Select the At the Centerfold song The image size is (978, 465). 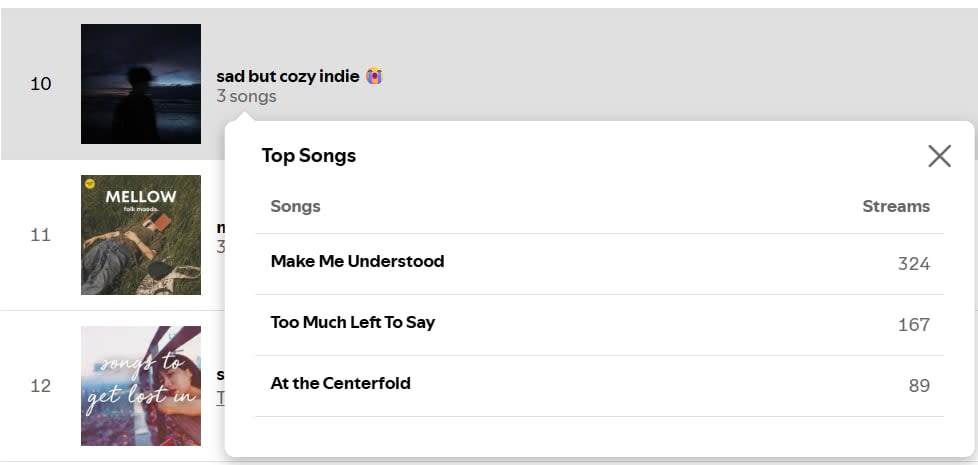pos(340,384)
